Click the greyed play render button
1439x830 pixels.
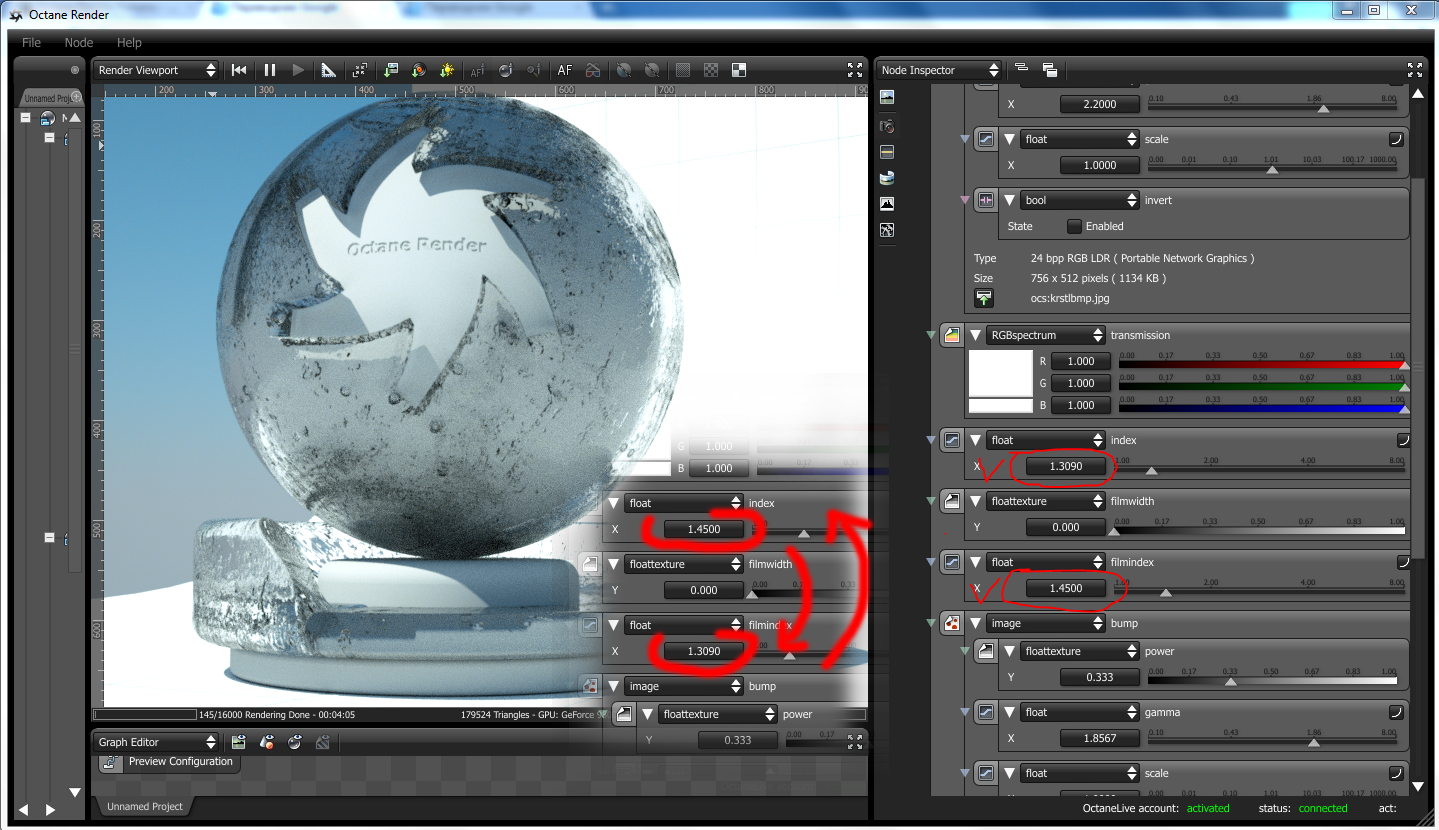[298, 70]
